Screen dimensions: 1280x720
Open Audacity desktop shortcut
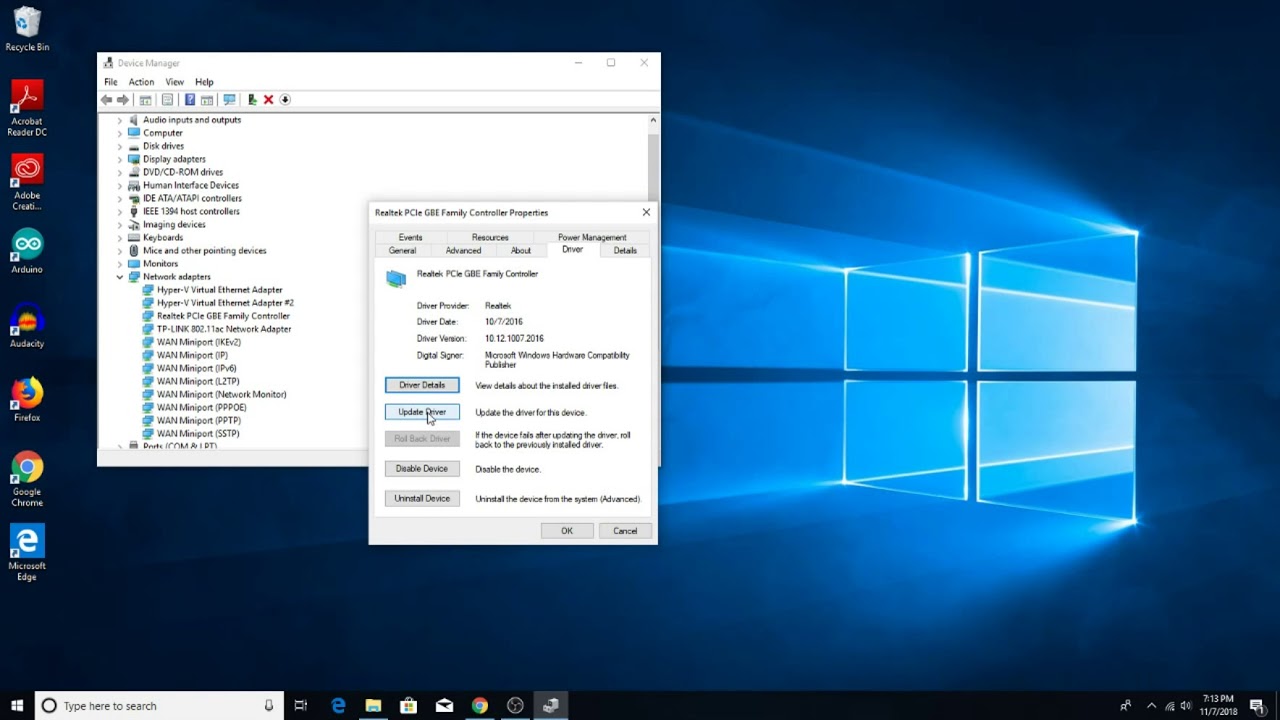27,325
